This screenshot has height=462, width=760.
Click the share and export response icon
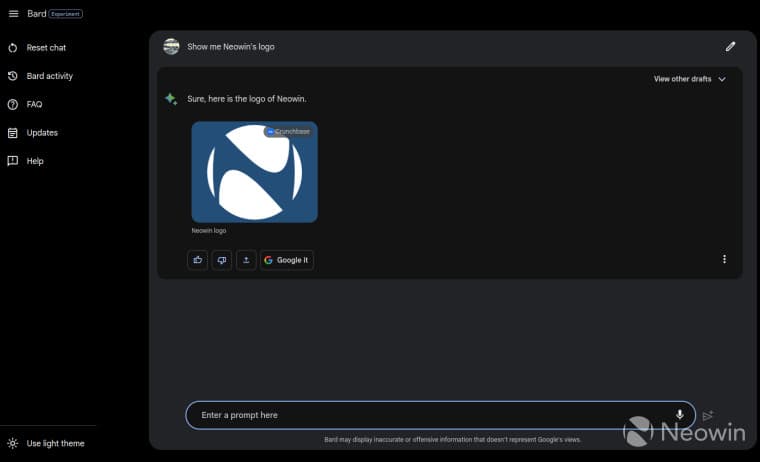pyautogui.click(x=246, y=260)
